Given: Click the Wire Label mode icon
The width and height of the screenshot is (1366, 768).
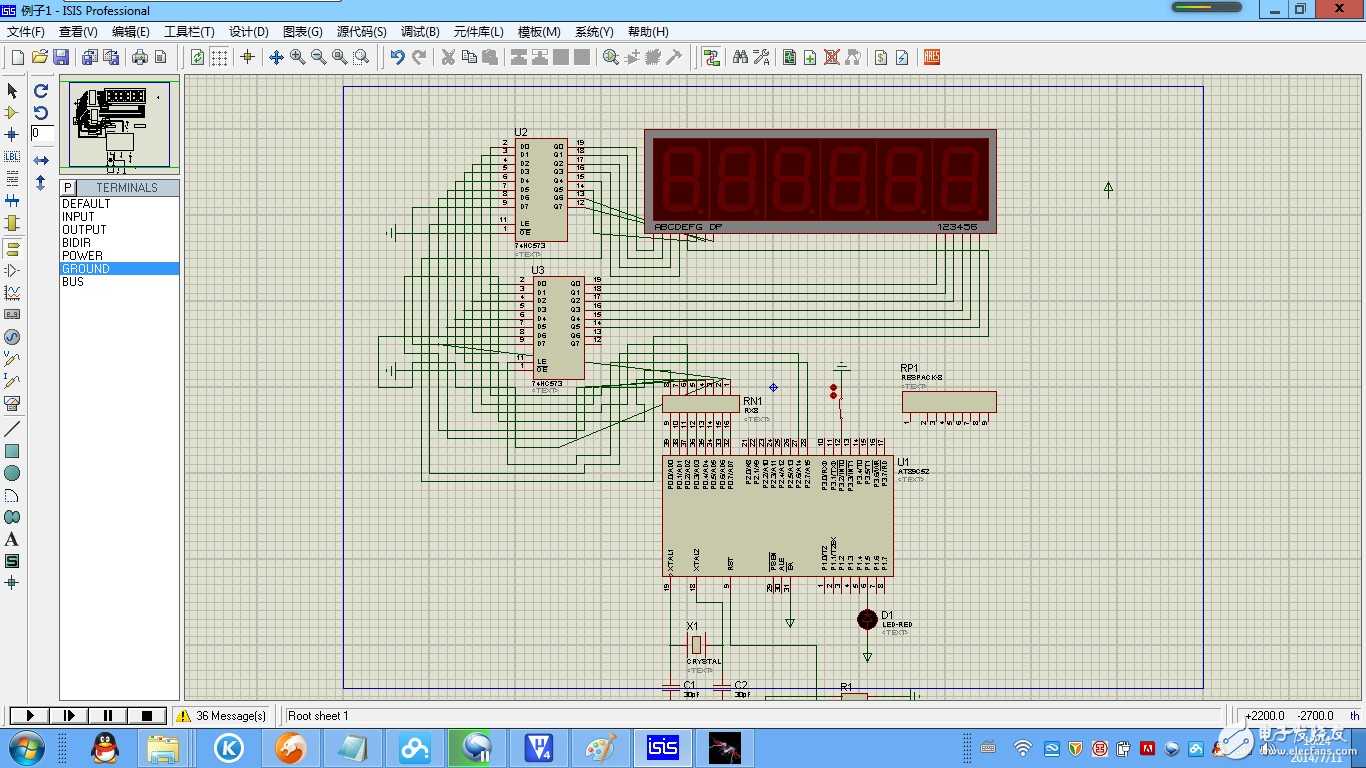Looking at the screenshot, I should click(12, 157).
